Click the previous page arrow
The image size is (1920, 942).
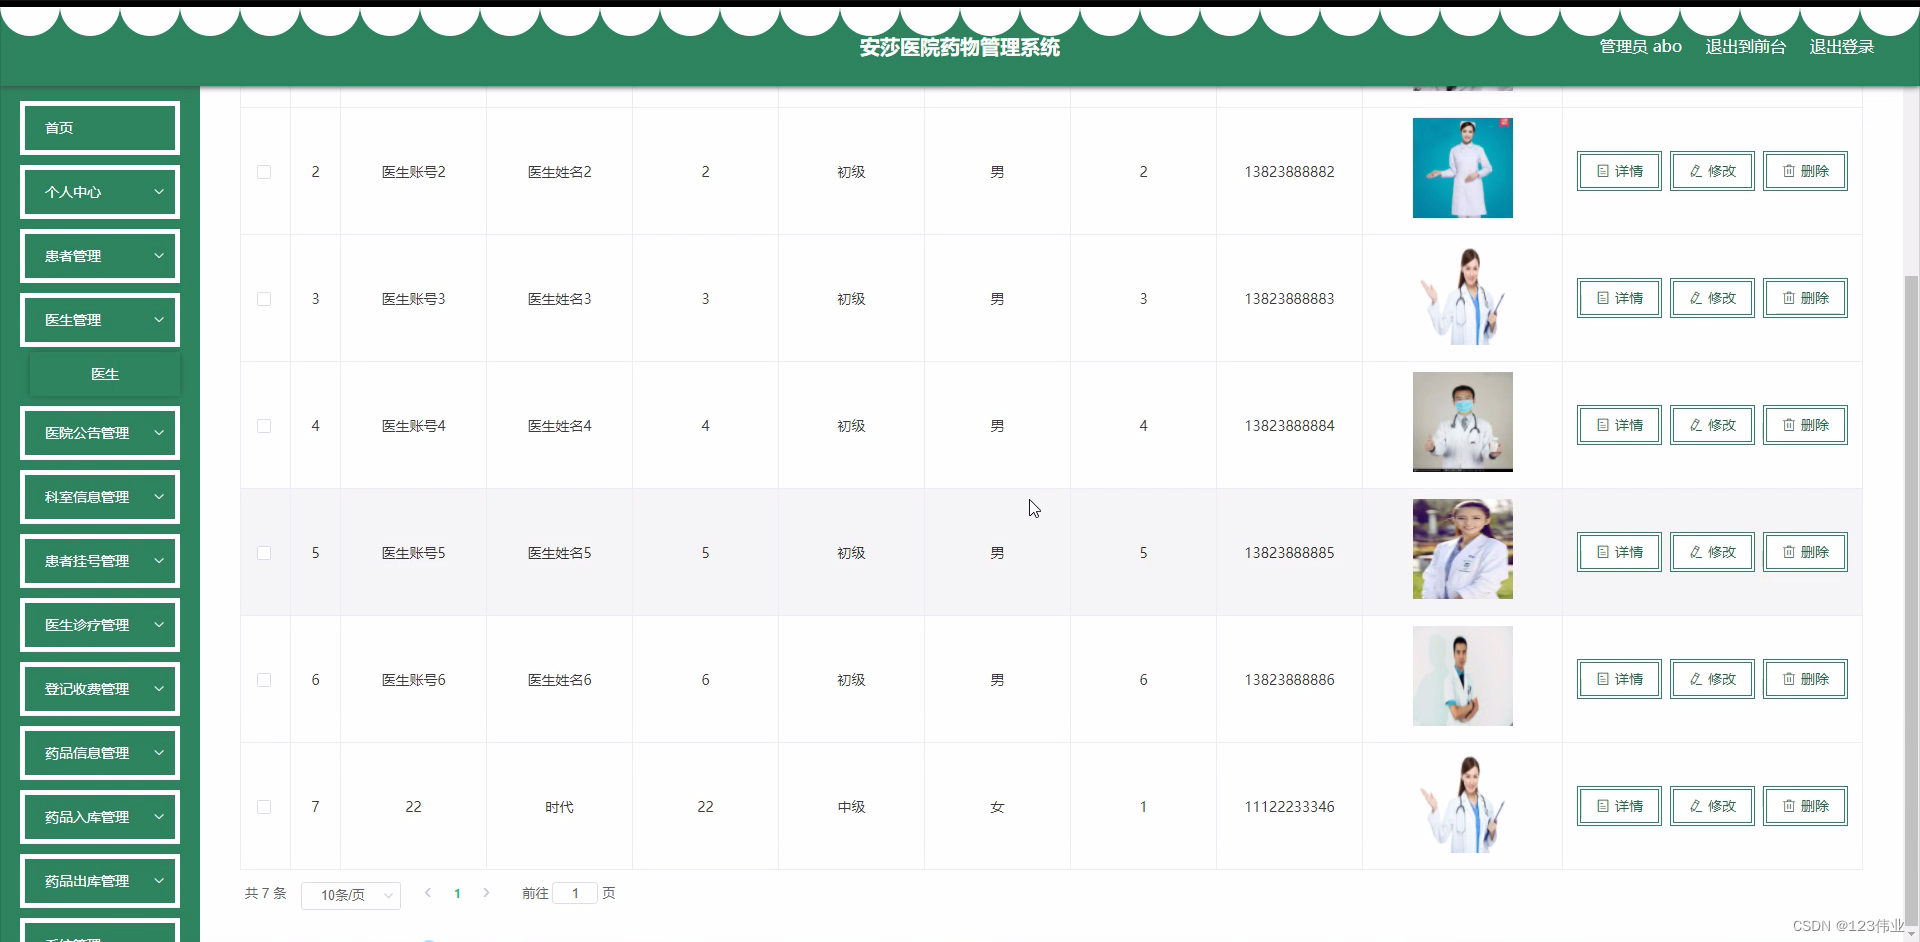(x=428, y=893)
